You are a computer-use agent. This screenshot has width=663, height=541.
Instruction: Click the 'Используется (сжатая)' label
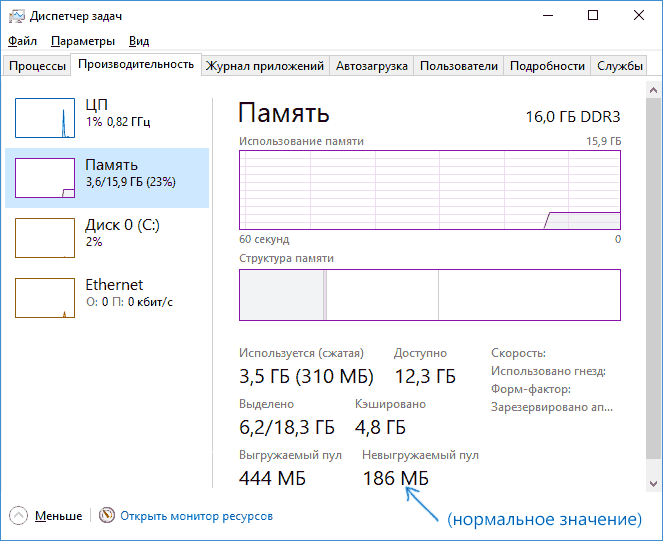[301, 353]
